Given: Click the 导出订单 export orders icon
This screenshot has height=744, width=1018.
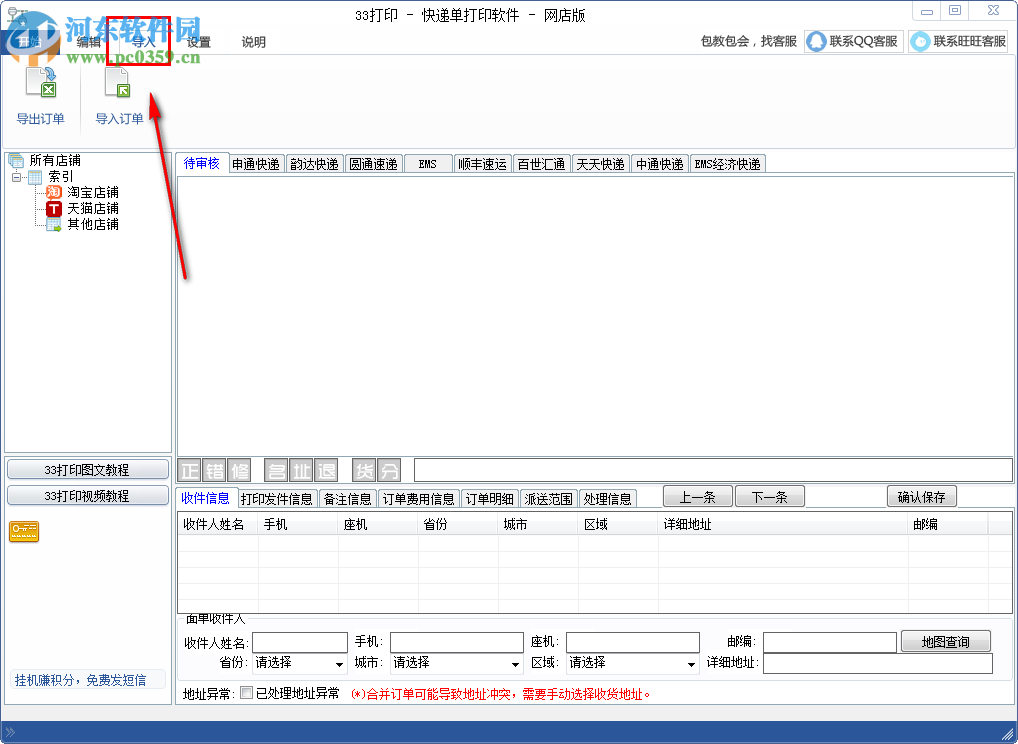Looking at the screenshot, I should click(41, 84).
